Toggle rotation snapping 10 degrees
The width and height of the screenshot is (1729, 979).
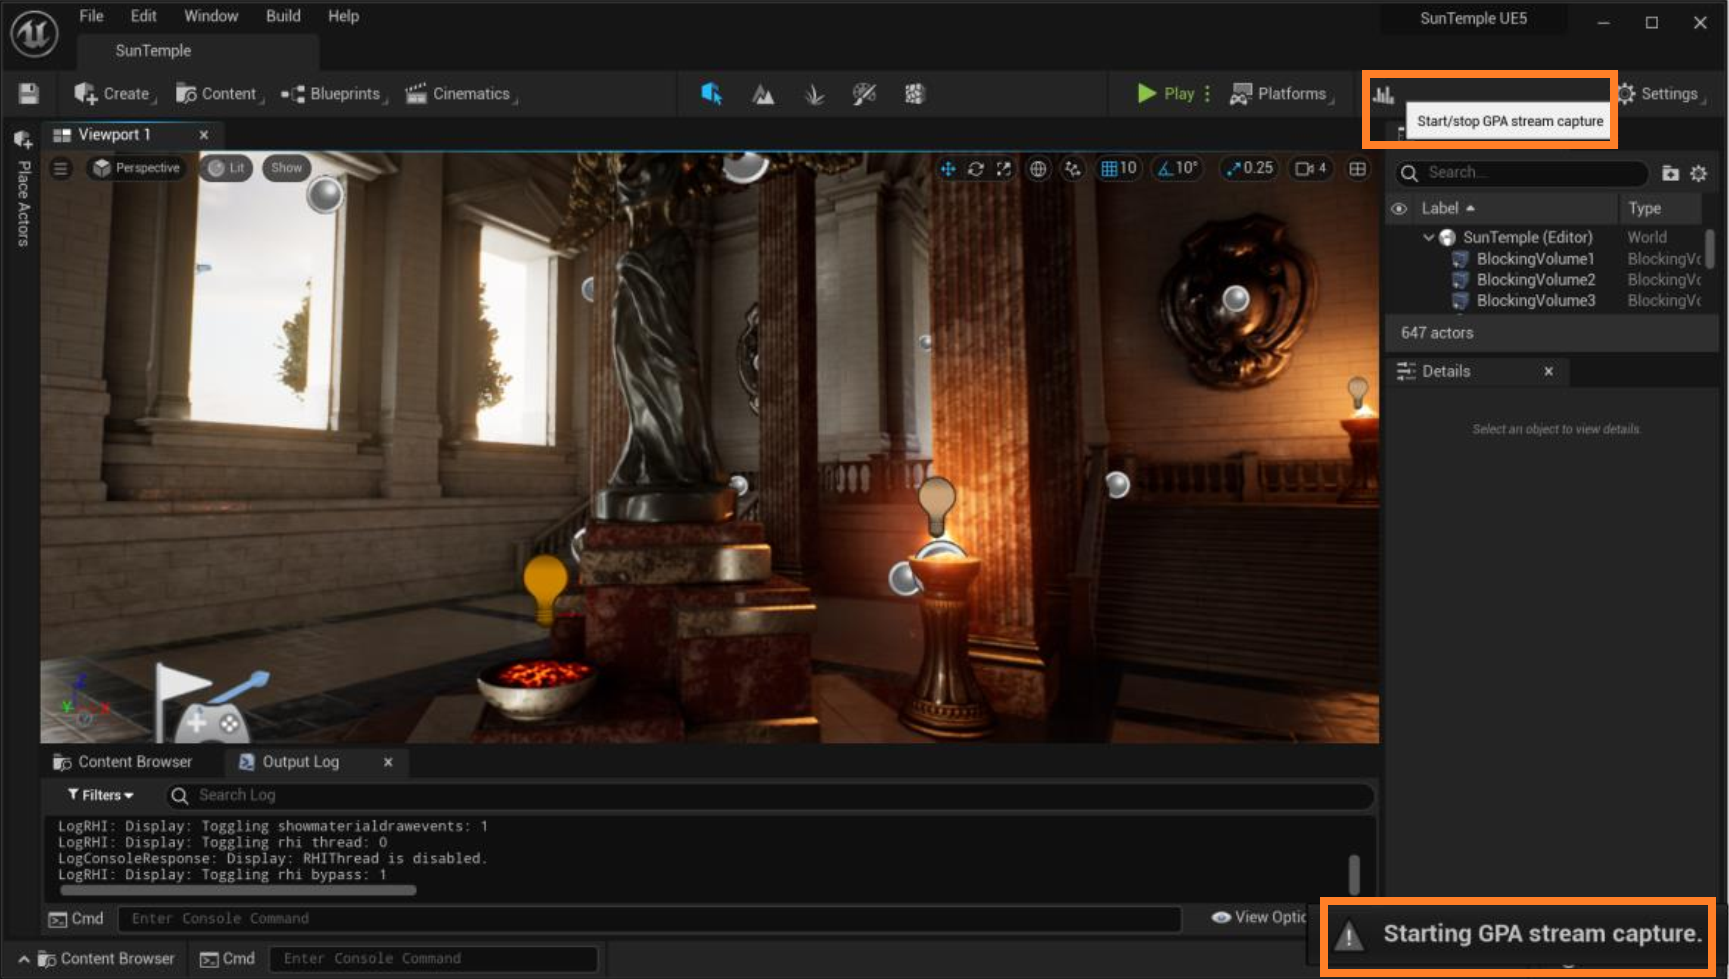point(1177,168)
